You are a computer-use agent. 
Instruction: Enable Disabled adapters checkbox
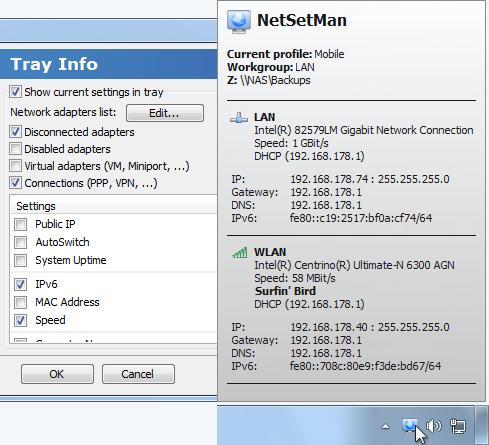(15, 149)
